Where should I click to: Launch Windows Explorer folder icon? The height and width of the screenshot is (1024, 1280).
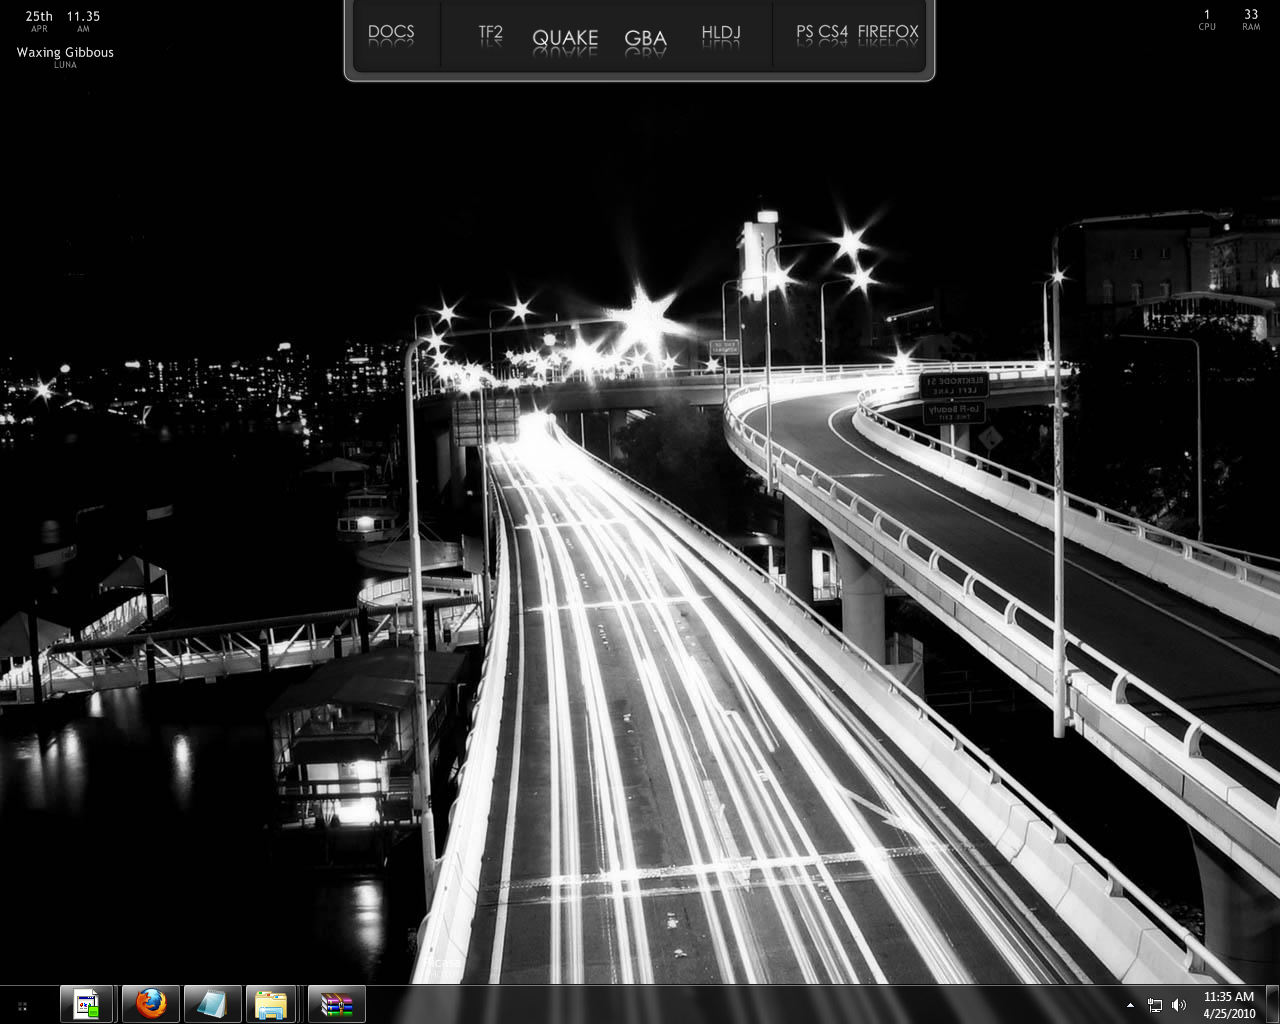tap(271, 1004)
